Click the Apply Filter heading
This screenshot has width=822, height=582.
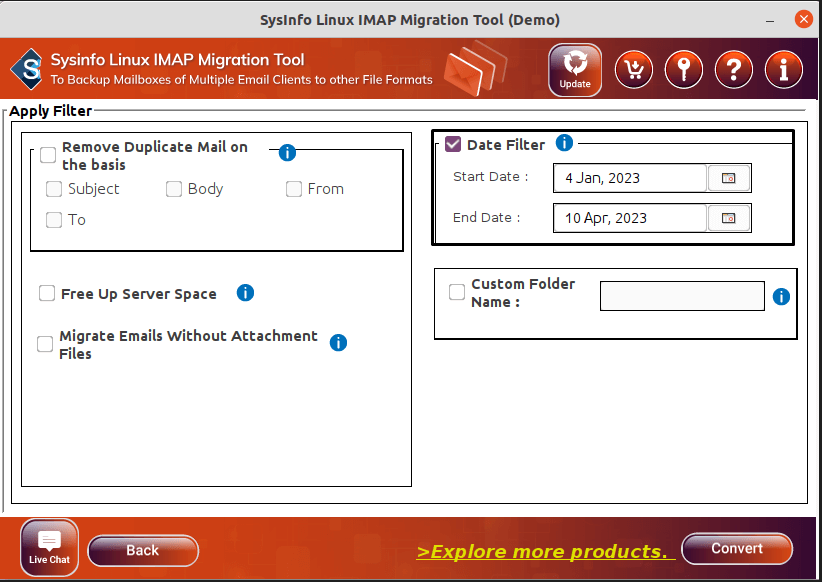click(50, 111)
